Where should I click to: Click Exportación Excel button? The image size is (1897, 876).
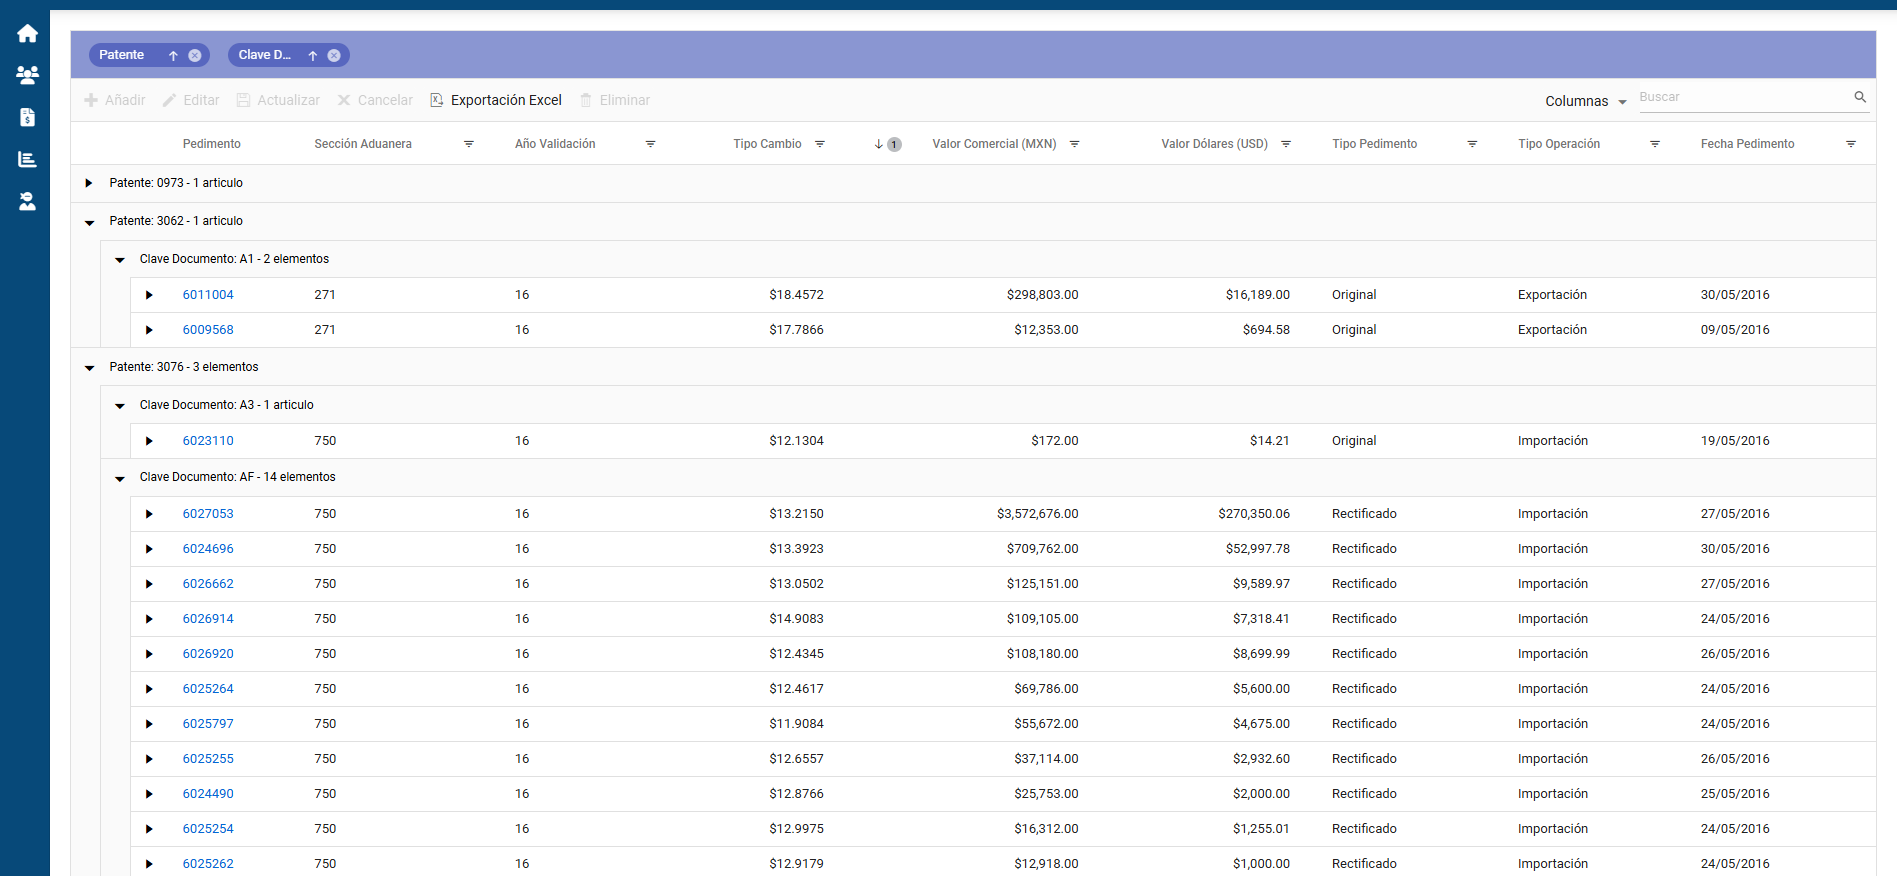(496, 100)
